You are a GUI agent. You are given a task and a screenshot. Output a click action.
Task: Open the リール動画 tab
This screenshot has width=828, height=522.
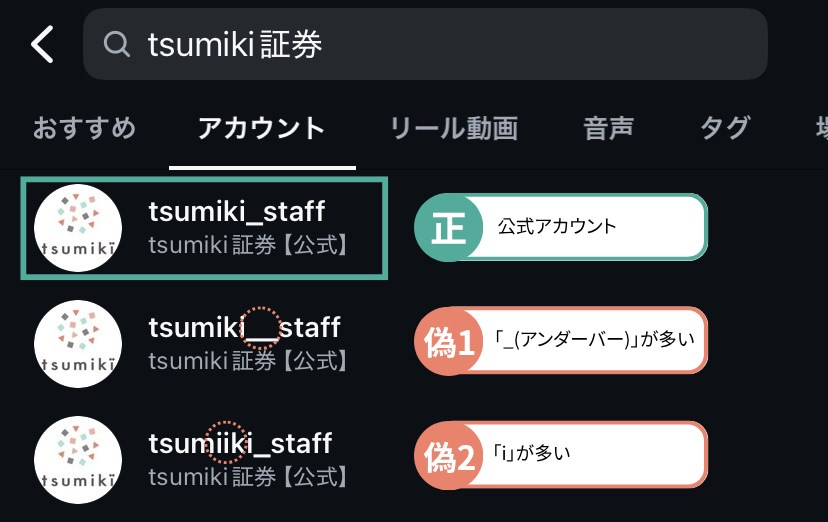click(454, 128)
